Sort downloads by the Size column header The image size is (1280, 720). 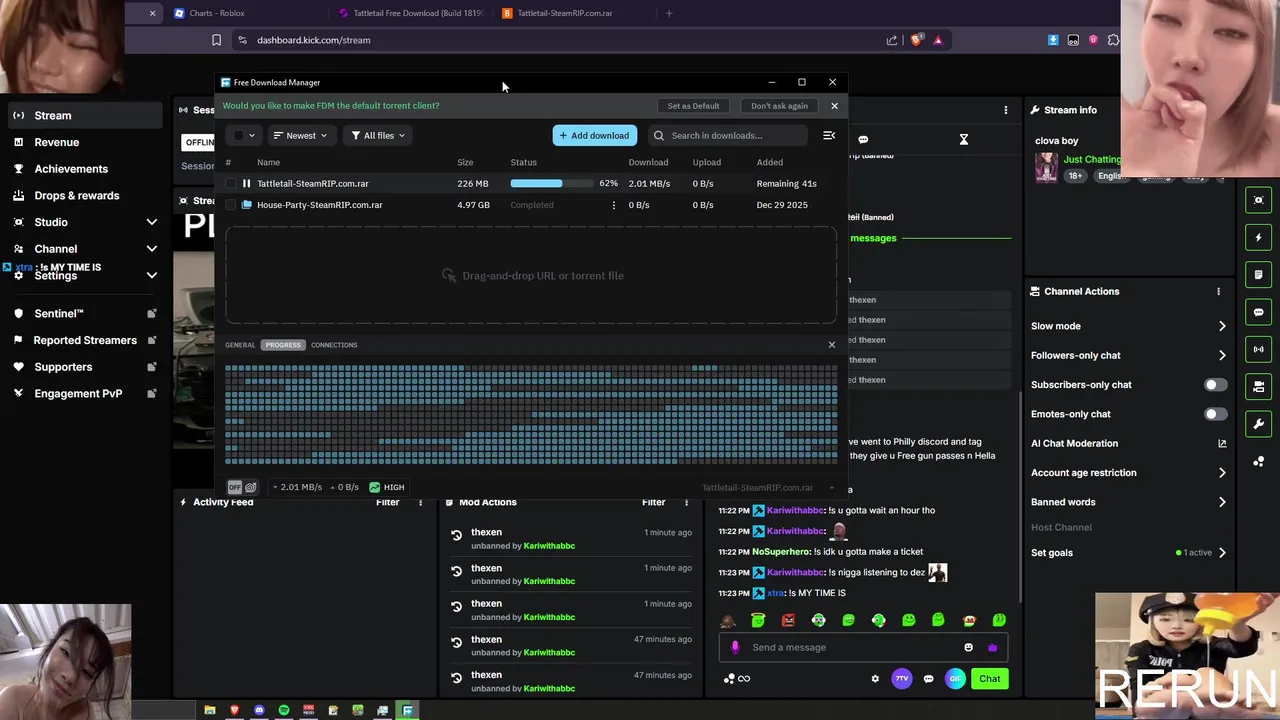(465, 162)
